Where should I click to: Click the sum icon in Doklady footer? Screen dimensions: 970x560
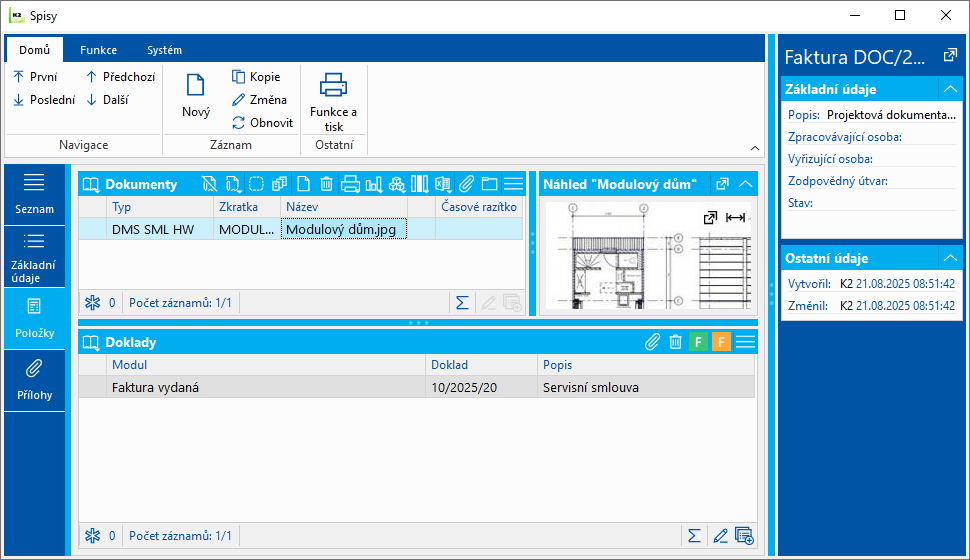pyautogui.click(x=694, y=535)
